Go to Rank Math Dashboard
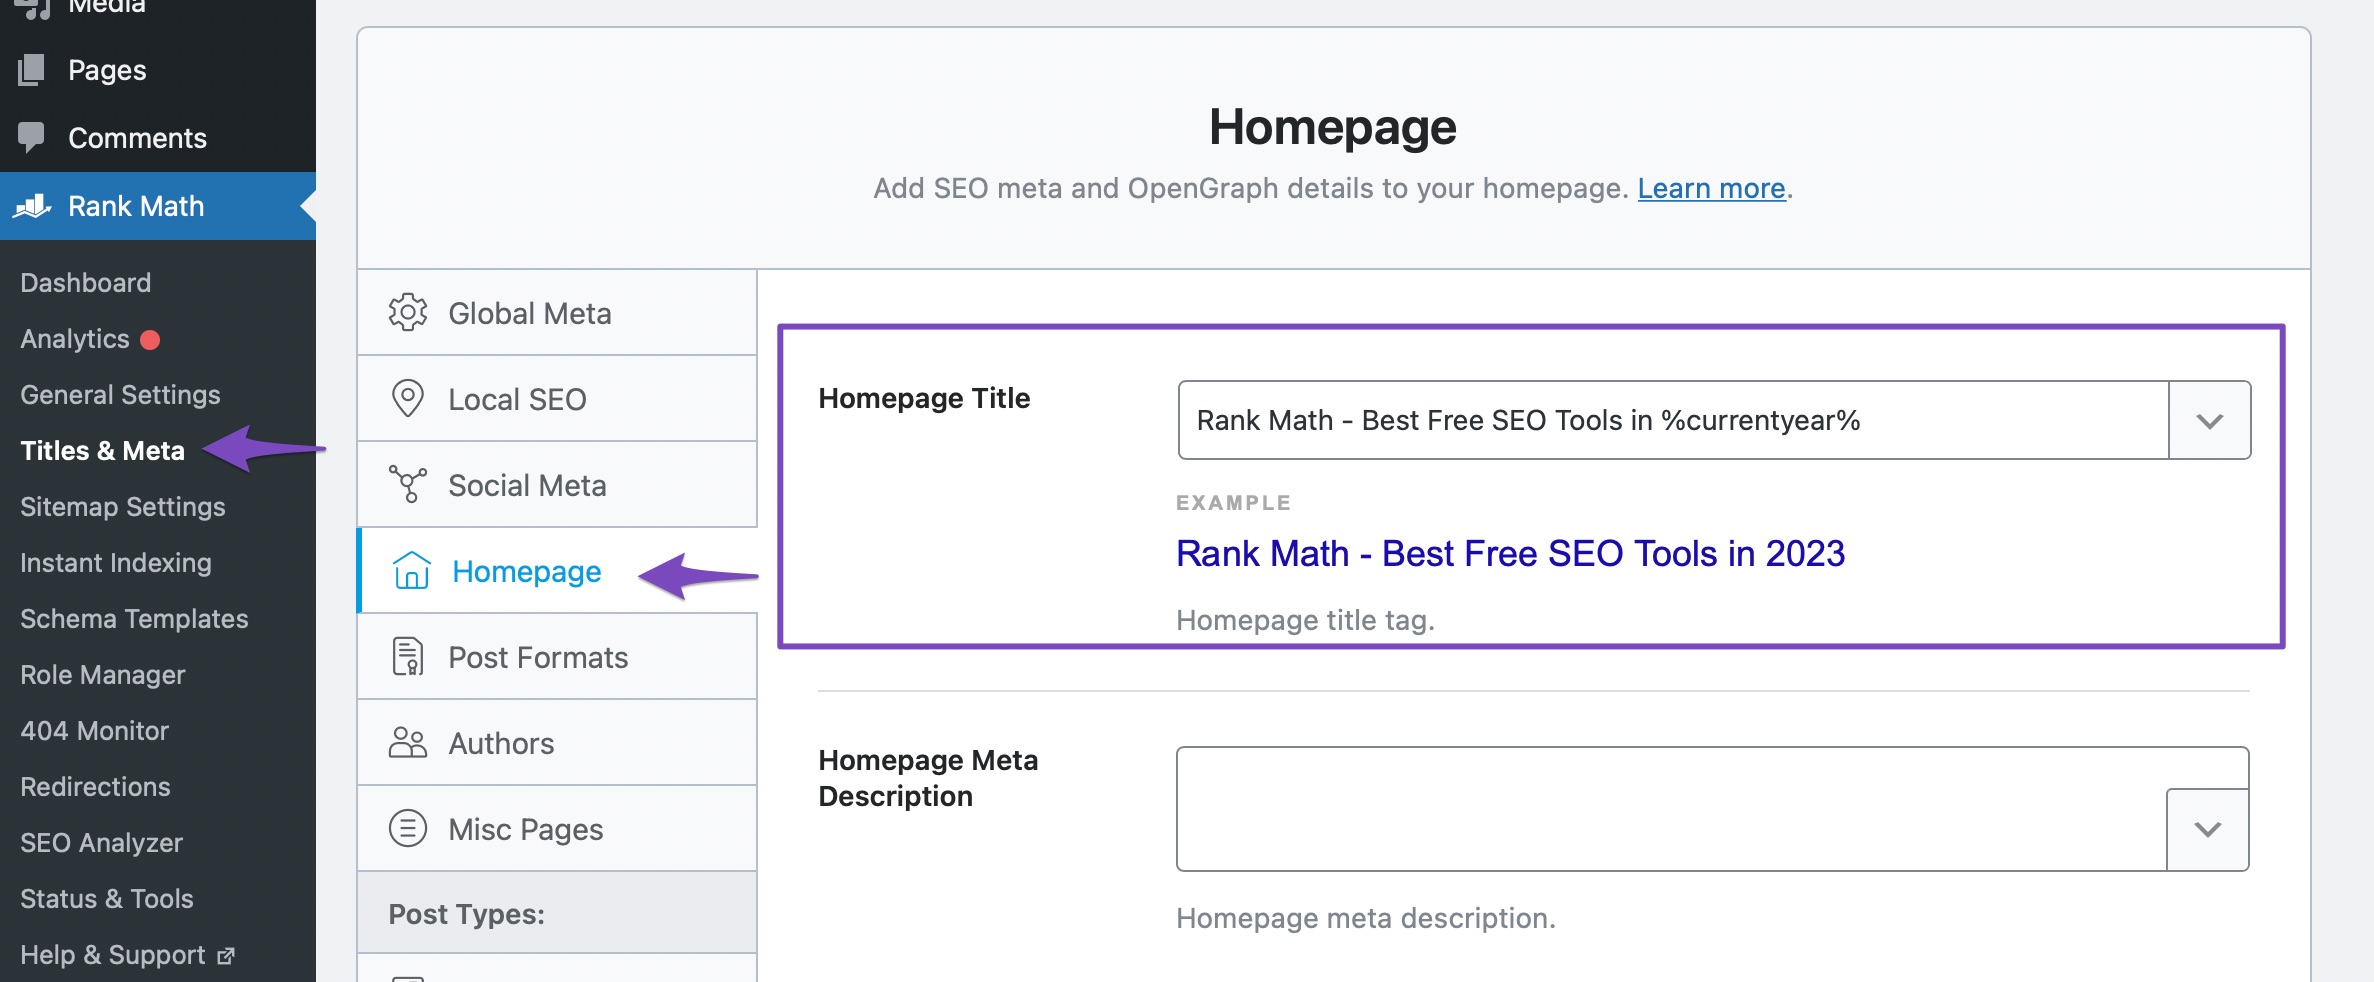This screenshot has width=2374, height=982. tap(86, 283)
